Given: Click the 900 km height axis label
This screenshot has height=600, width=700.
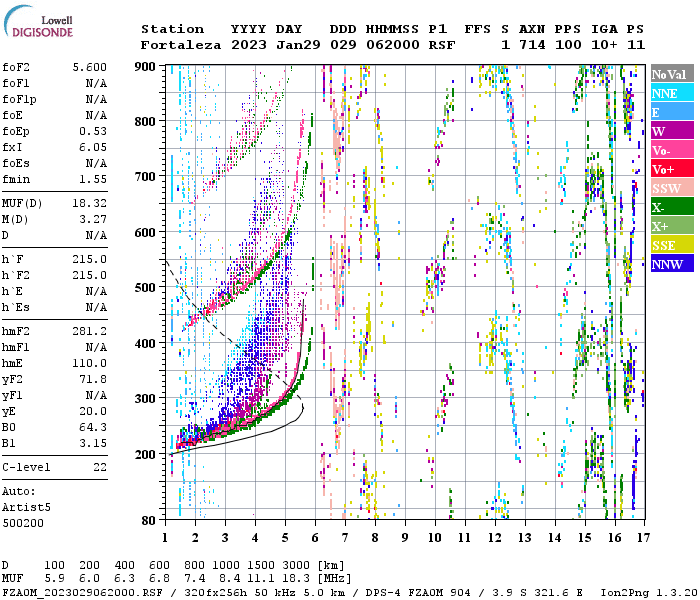Looking at the screenshot, I should pyautogui.click(x=145, y=67).
